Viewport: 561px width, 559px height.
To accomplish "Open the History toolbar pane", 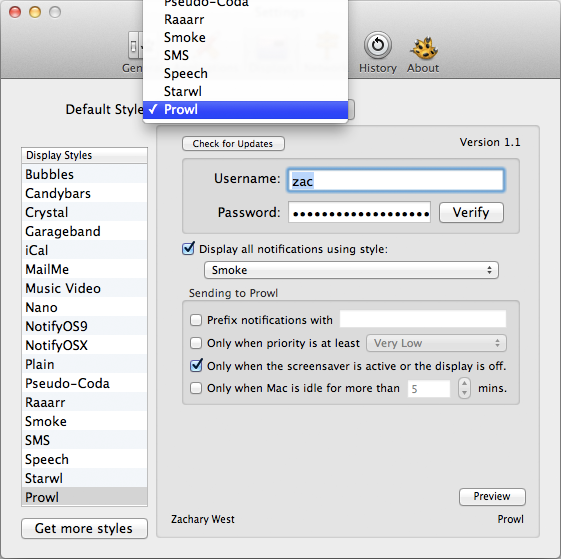I will click(x=377, y=53).
